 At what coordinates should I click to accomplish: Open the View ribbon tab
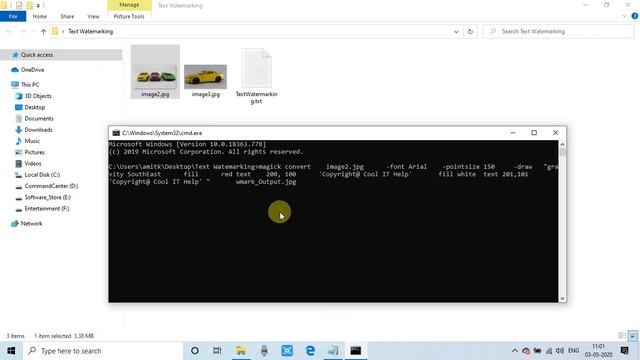pyautogui.click(x=93, y=16)
